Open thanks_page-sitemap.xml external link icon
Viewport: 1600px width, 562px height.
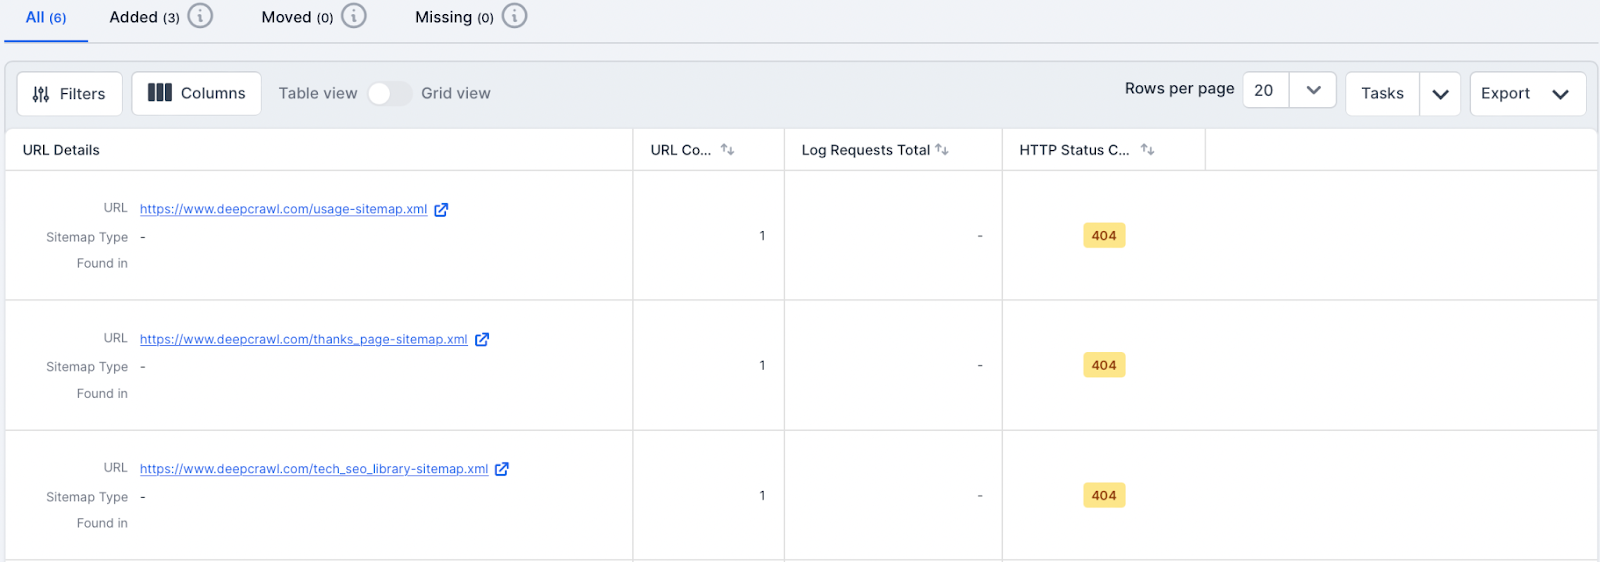482,340
